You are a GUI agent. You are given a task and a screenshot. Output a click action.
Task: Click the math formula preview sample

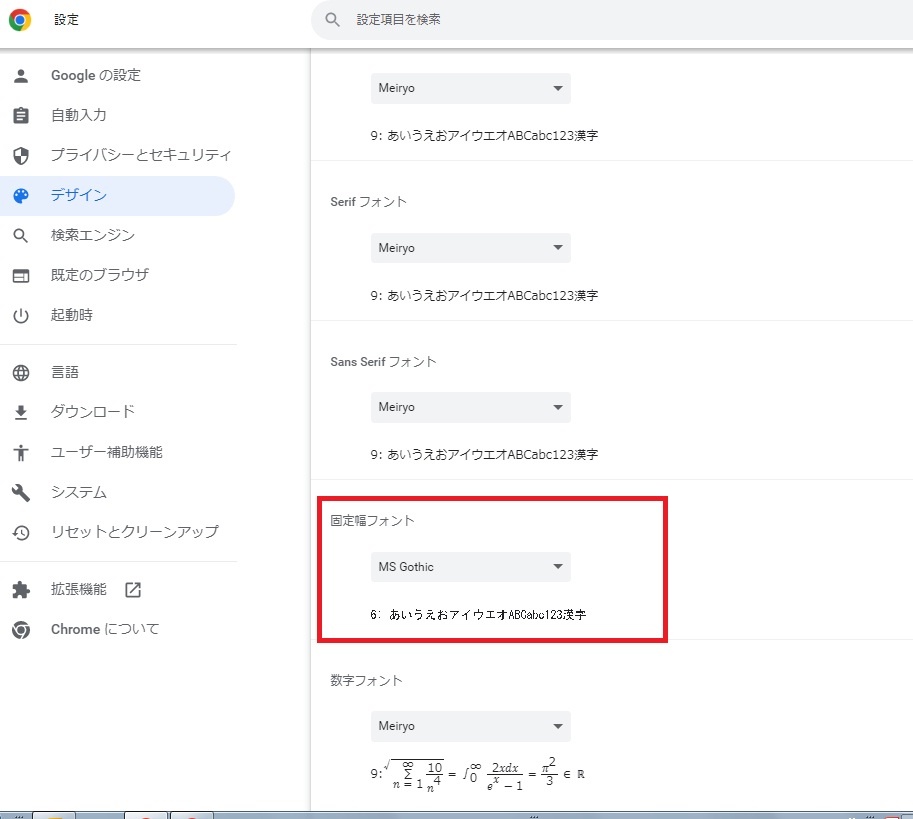477,774
